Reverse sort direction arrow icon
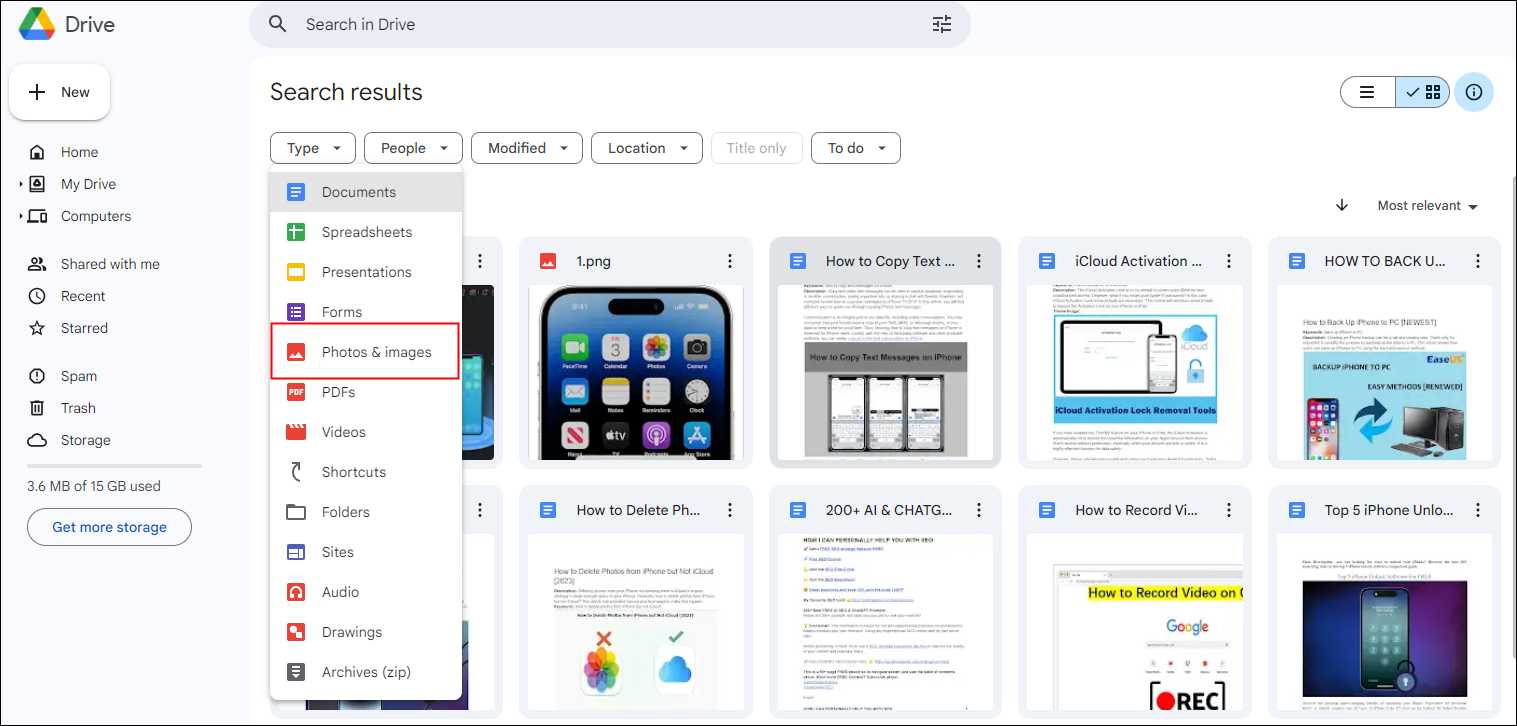Screen dimensions: 1517x726 (1342, 205)
